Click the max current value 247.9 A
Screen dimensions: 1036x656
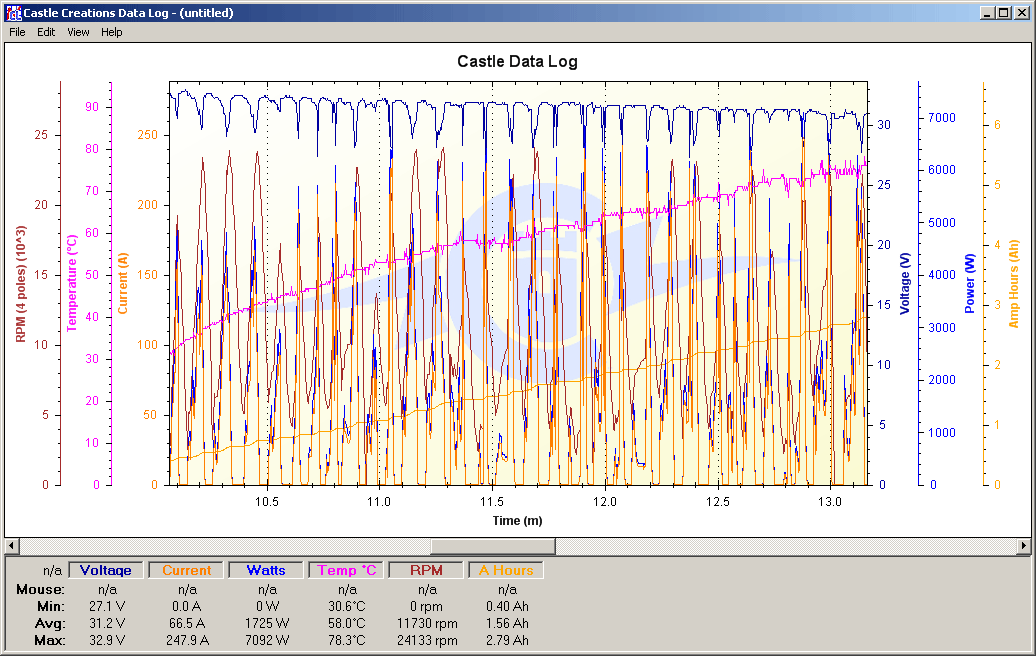point(187,640)
